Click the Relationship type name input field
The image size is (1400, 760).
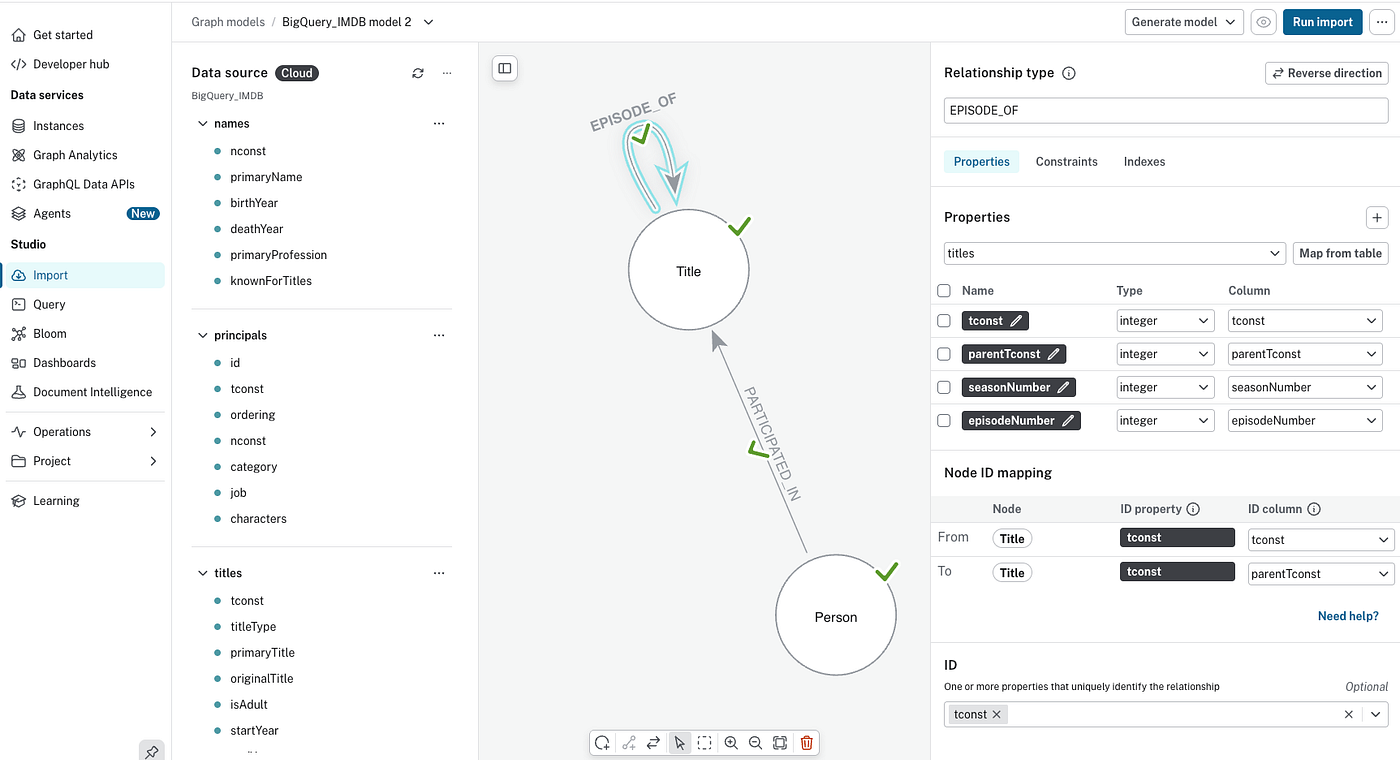[x=1166, y=111]
